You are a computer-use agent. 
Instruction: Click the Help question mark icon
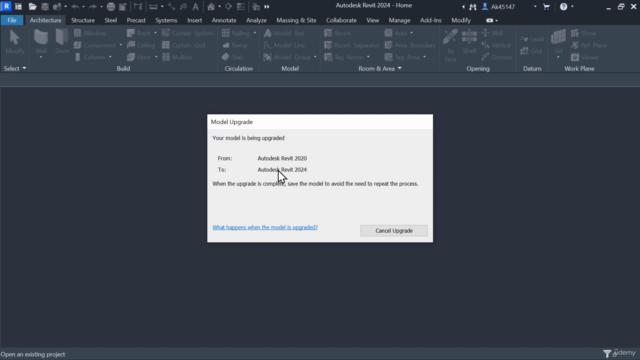(x=563, y=7)
